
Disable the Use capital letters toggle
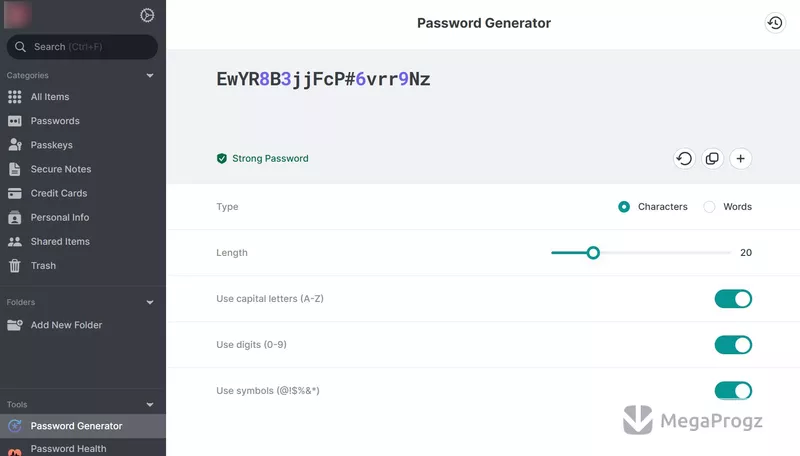pos(733,299)
